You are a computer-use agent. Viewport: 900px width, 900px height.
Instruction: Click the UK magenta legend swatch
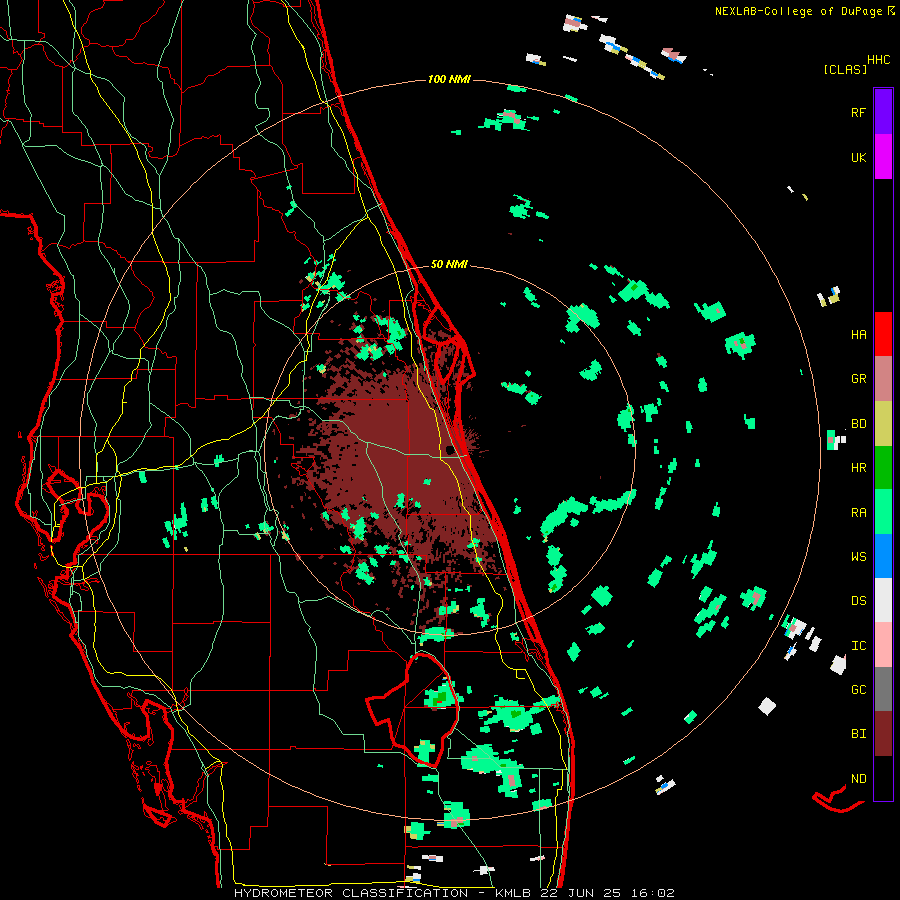pos(883,157)
